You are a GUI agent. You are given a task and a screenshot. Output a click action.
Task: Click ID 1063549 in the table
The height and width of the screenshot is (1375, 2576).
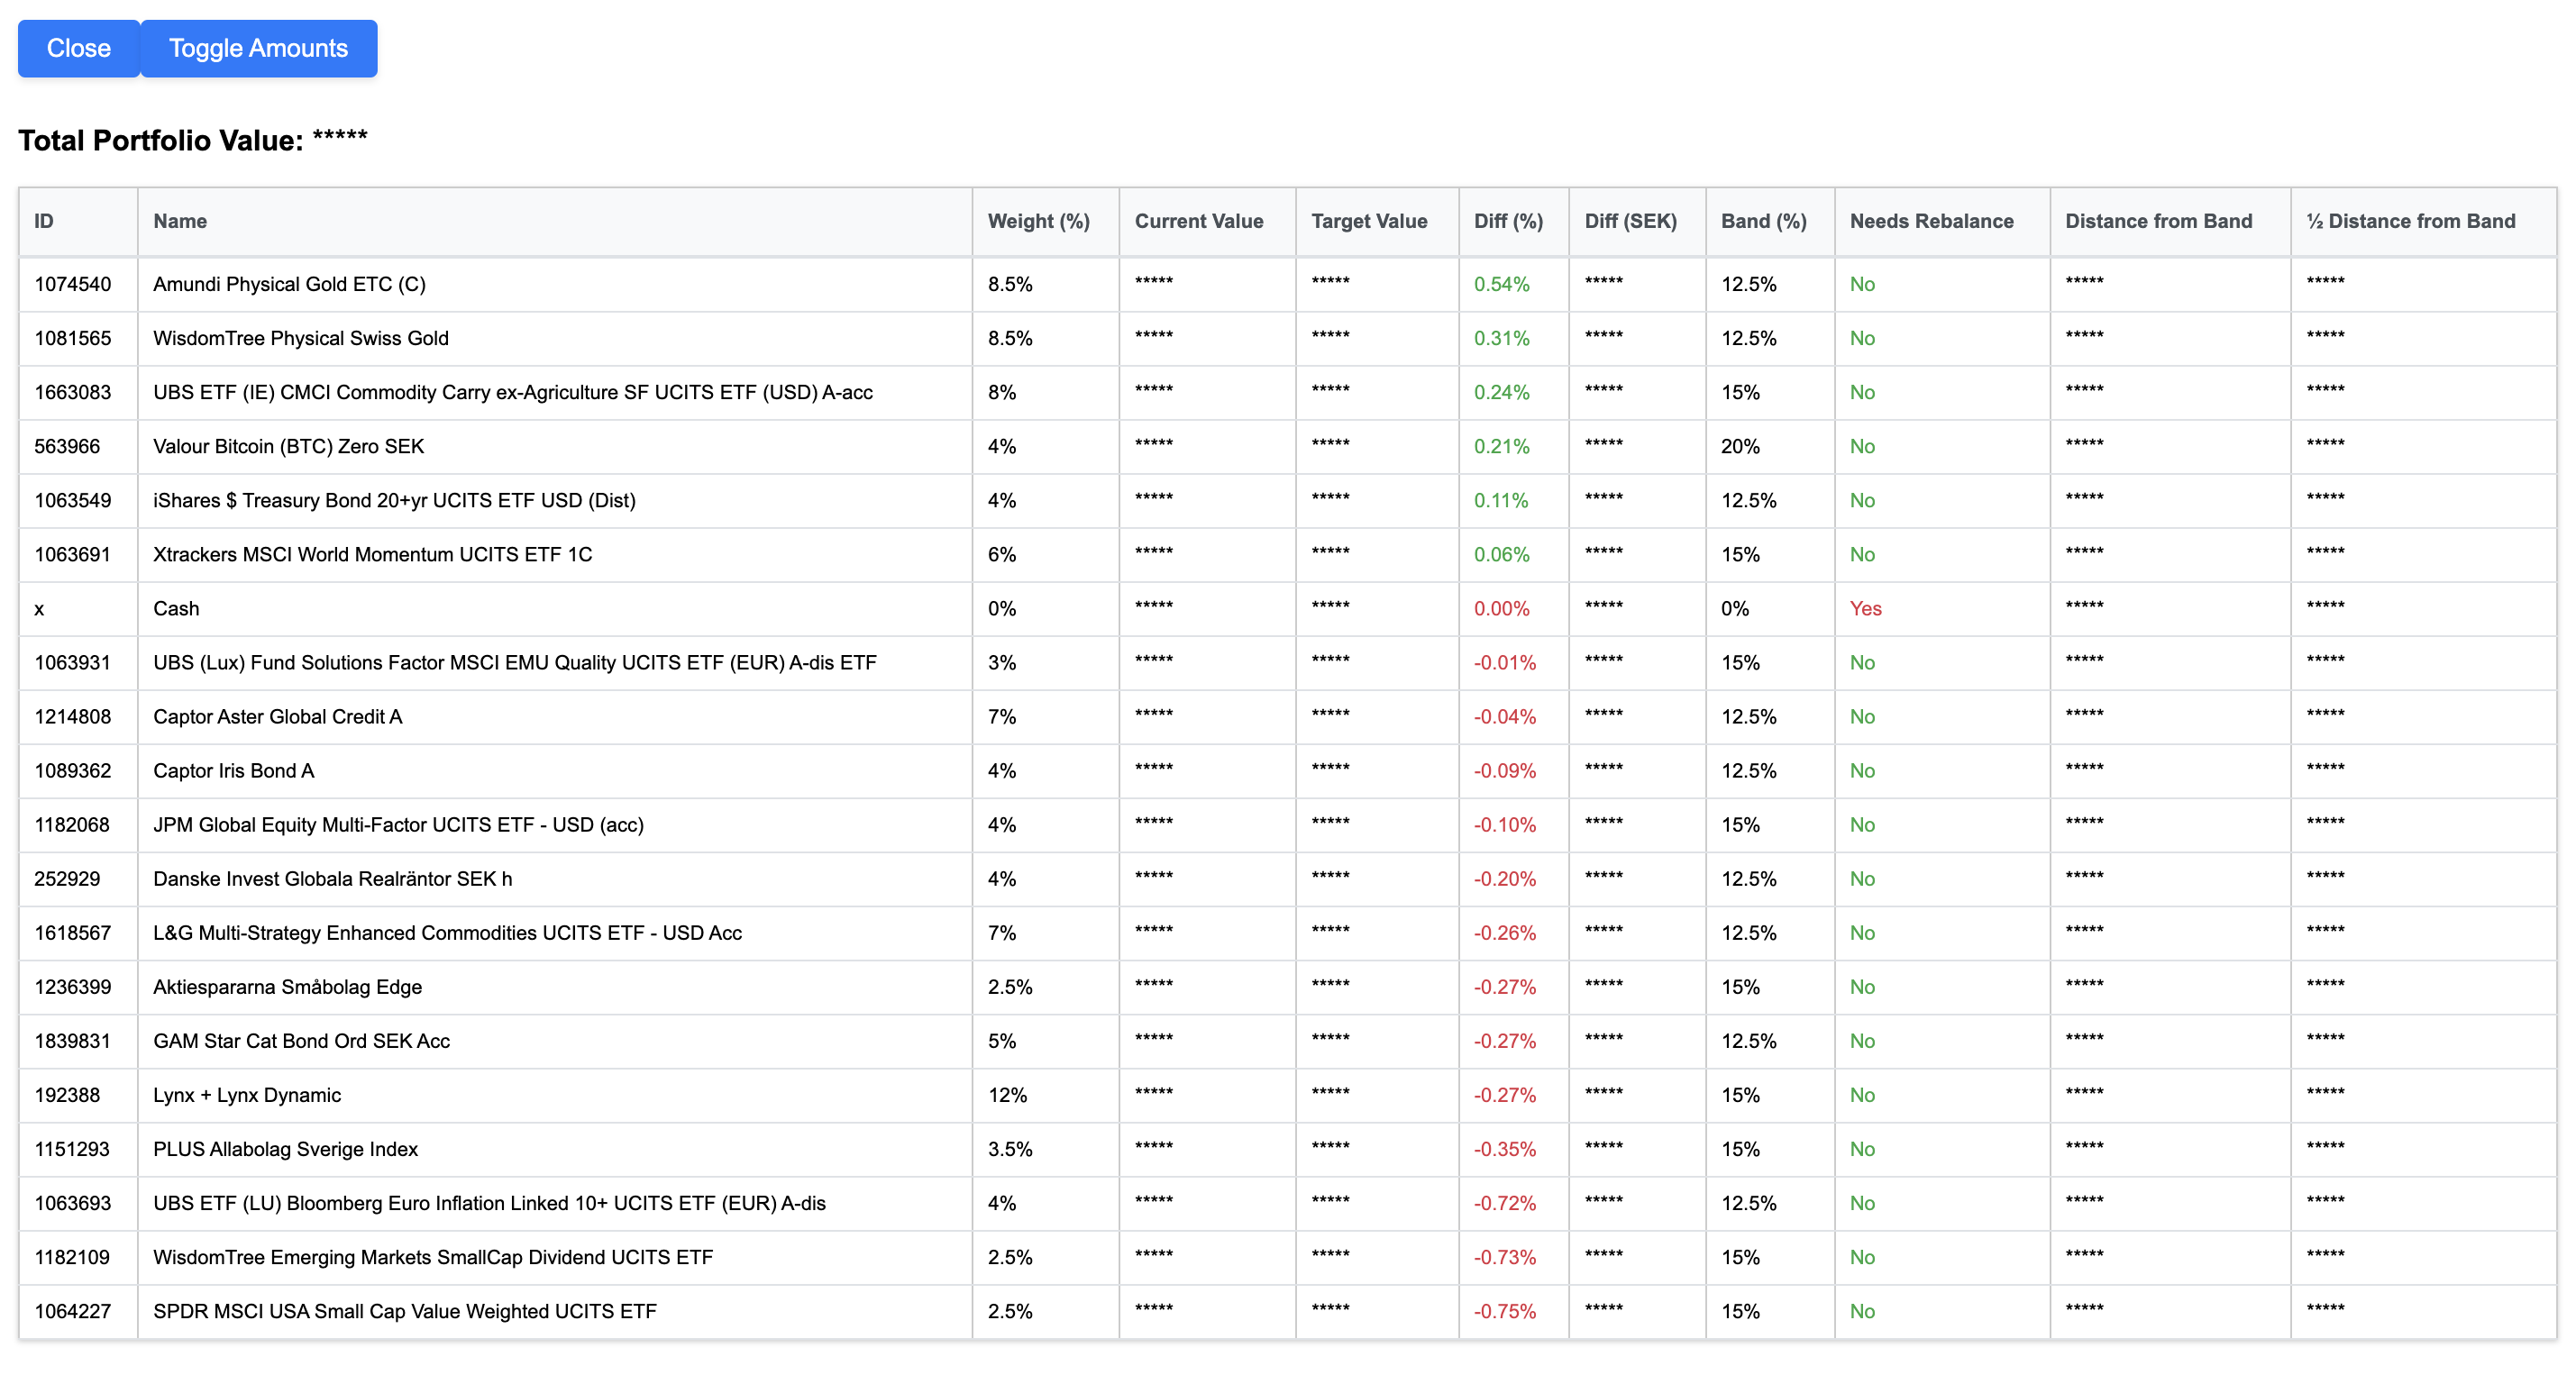(72, 500)
